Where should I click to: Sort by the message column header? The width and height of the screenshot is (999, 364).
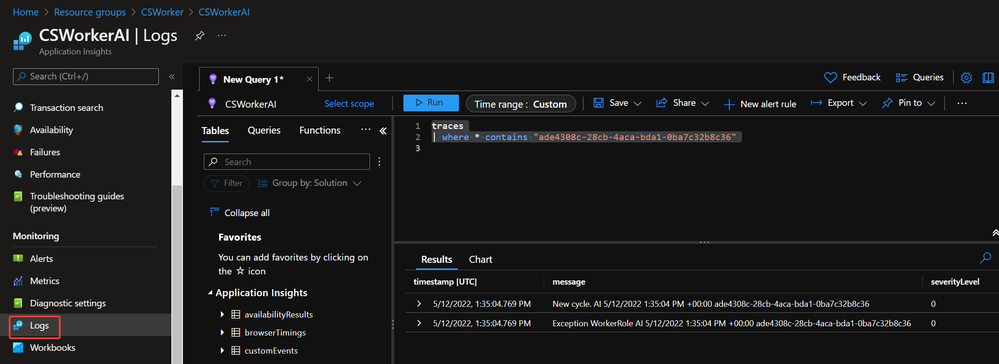click(569, 282)
